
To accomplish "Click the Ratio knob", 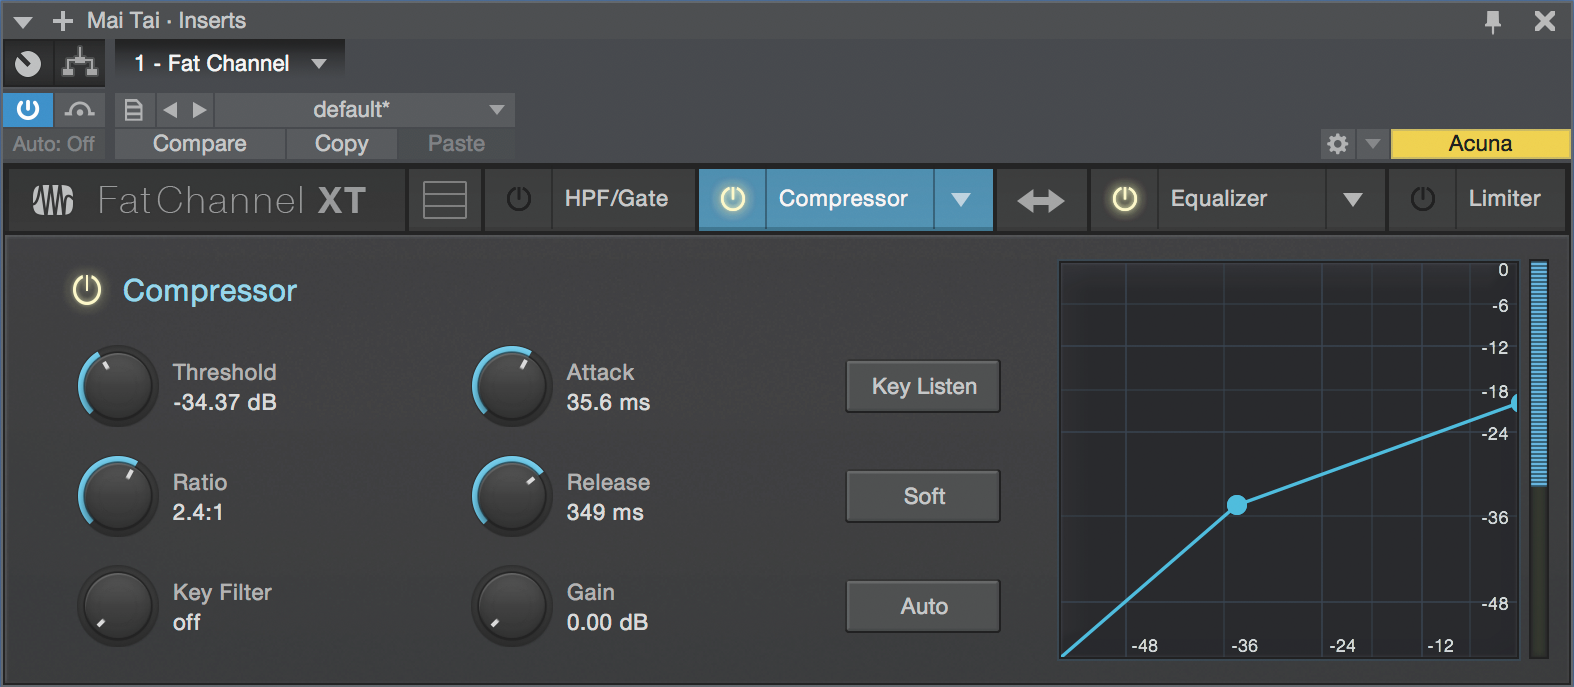I will coord(118,496).
